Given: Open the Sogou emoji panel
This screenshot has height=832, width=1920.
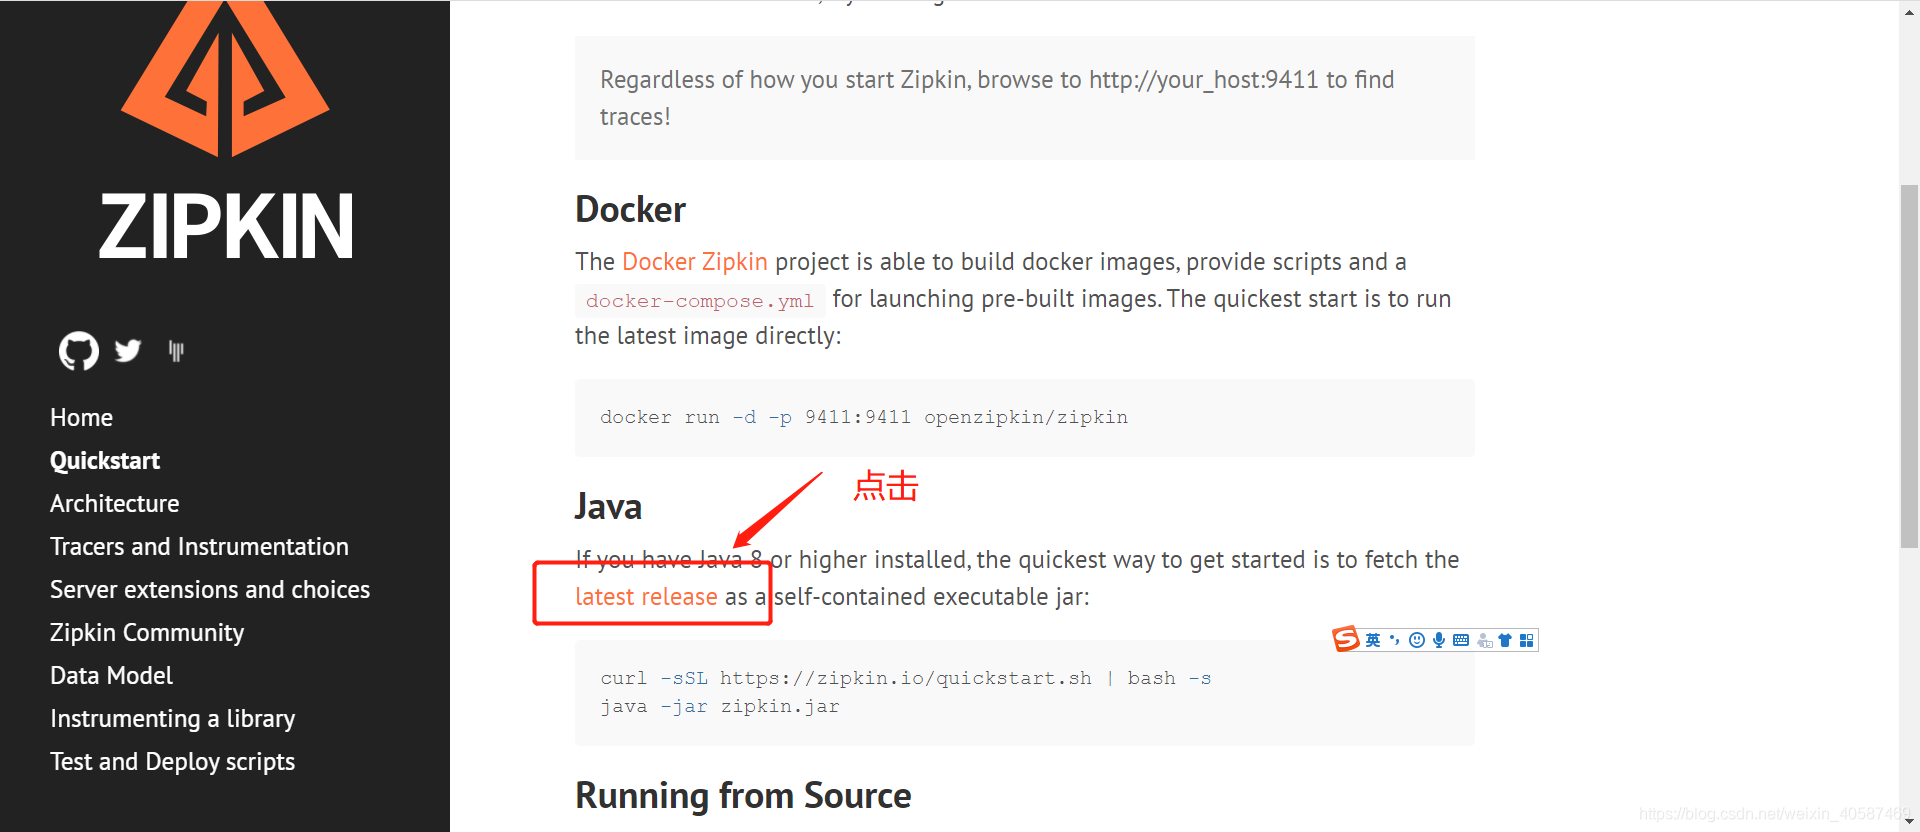Looking at the screenshot, I should click(x=1417, y=640).
